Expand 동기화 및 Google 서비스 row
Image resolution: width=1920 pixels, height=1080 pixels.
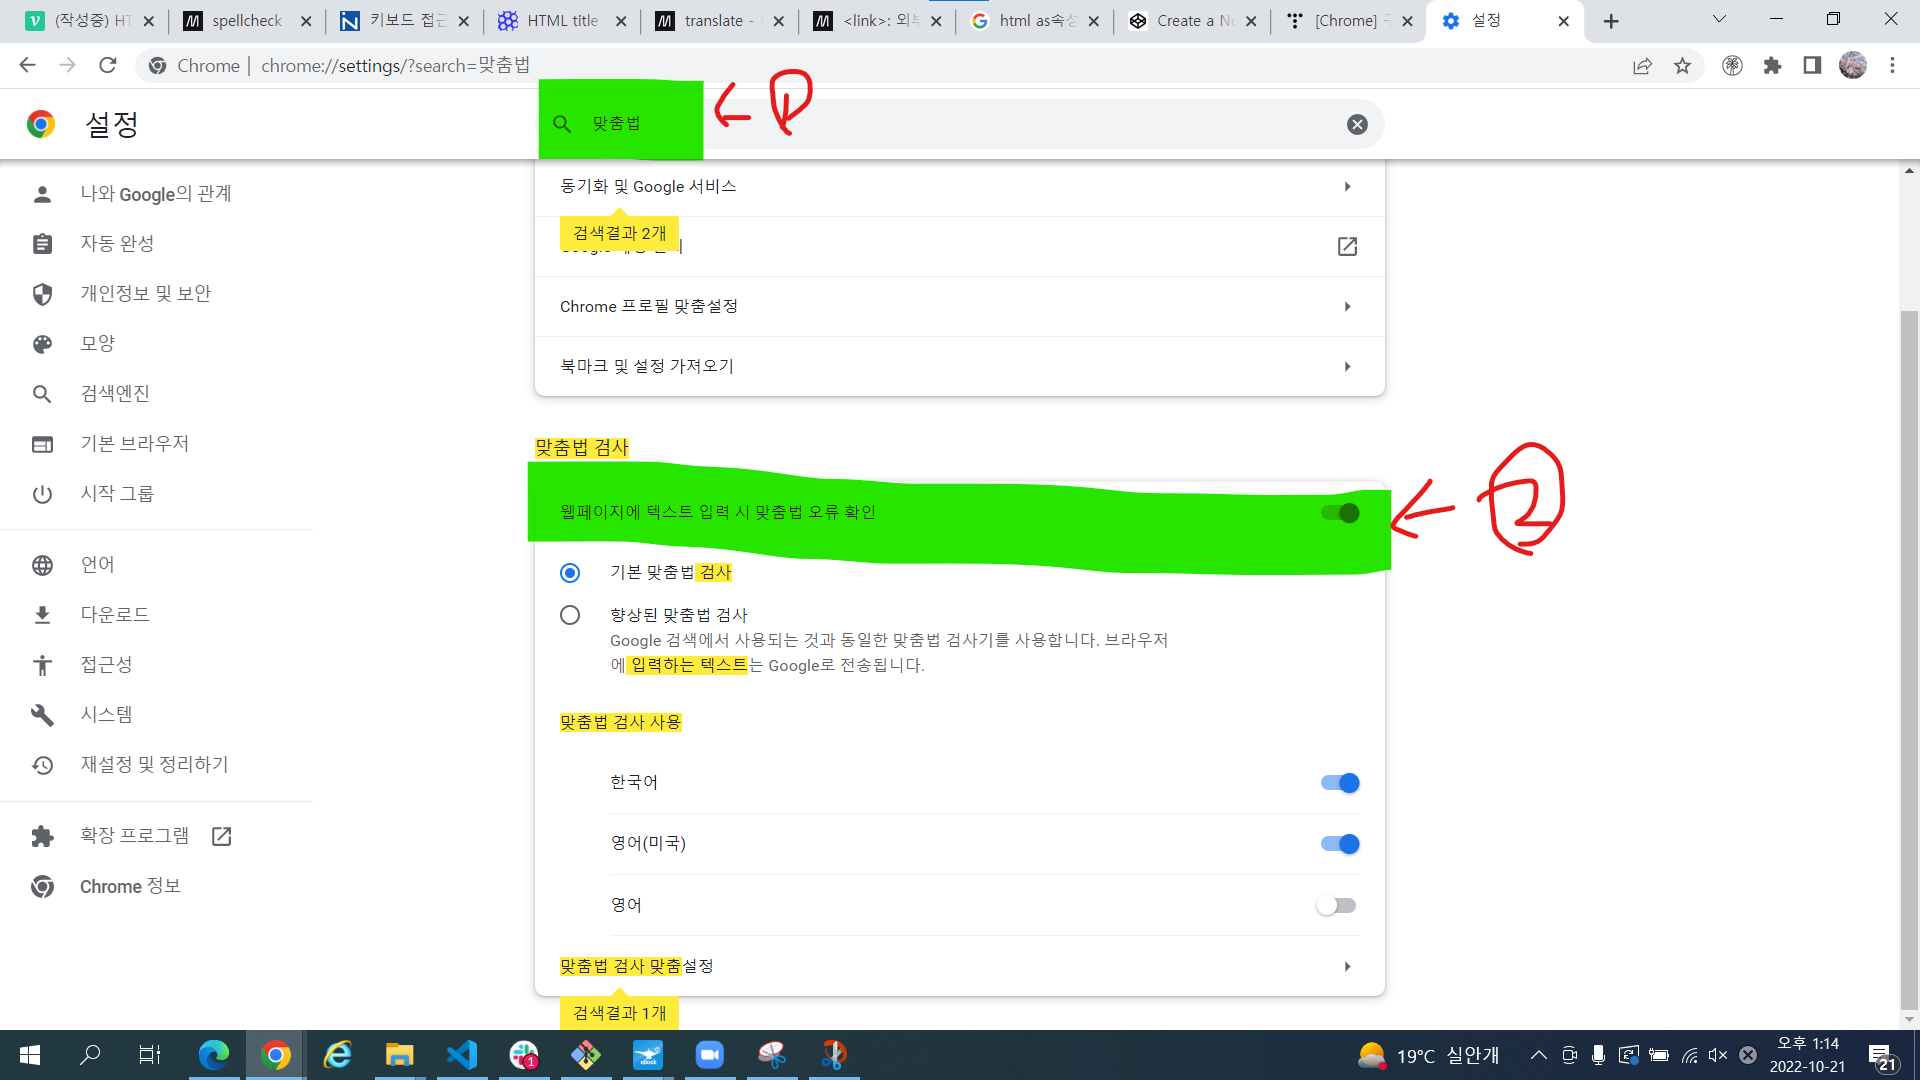(x=1347, y=187)
